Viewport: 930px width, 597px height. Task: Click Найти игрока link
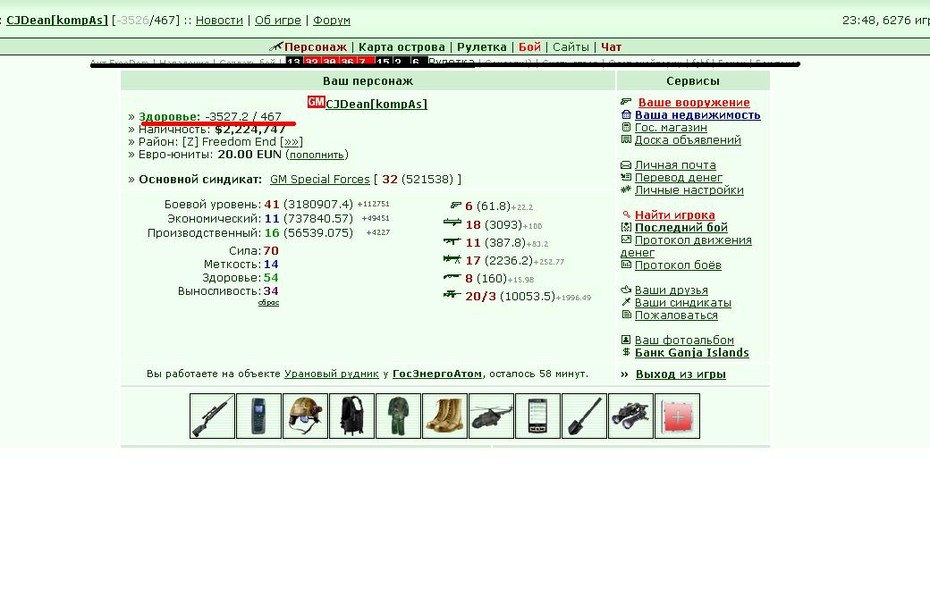[x=674, y=215]
